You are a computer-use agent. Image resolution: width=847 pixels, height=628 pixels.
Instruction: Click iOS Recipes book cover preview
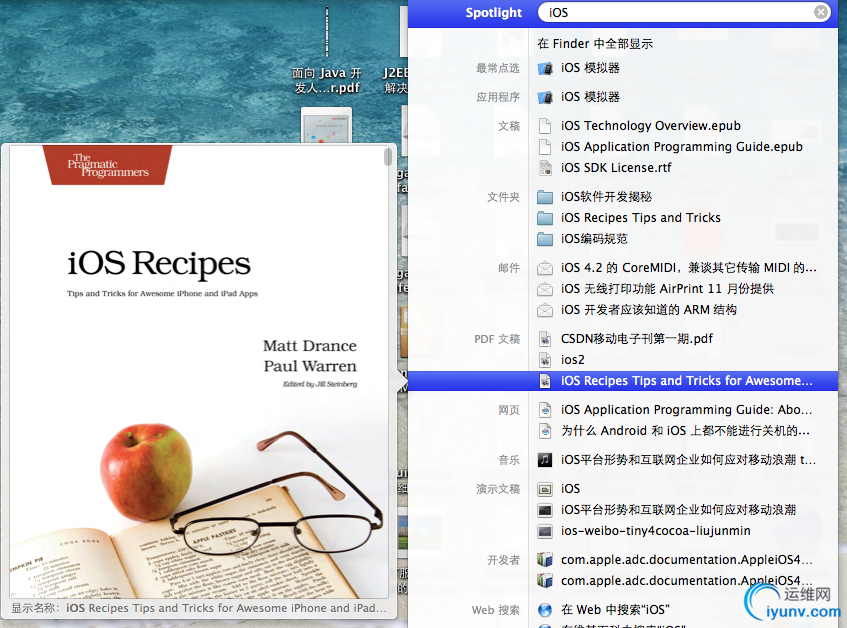[198, 372]
